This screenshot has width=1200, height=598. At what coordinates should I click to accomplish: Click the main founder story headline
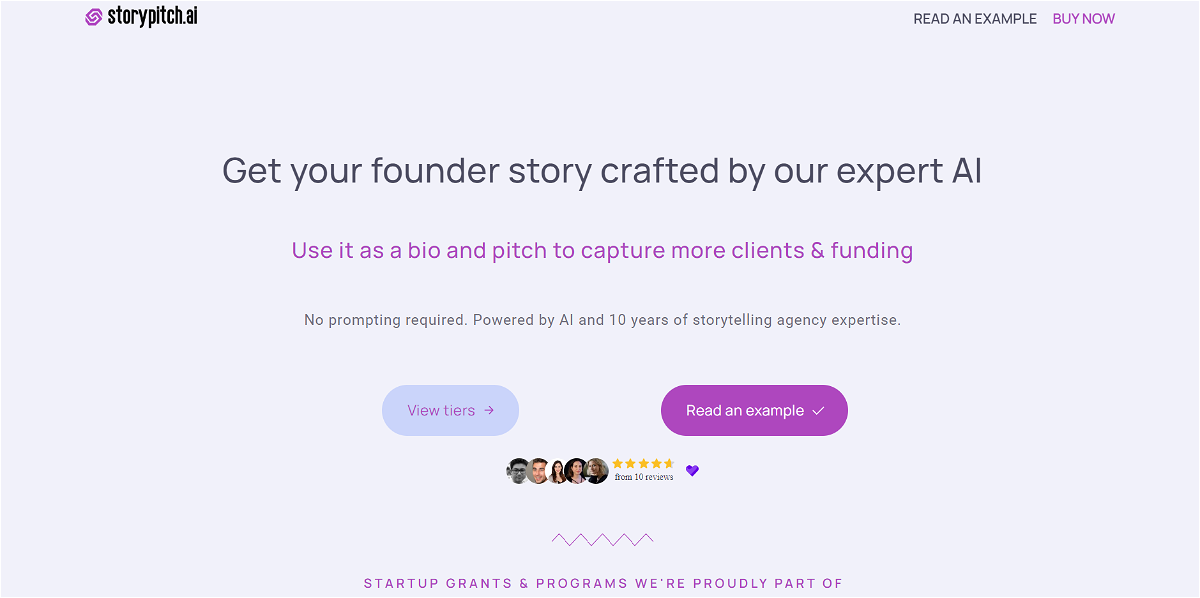(x=602, y=171)
